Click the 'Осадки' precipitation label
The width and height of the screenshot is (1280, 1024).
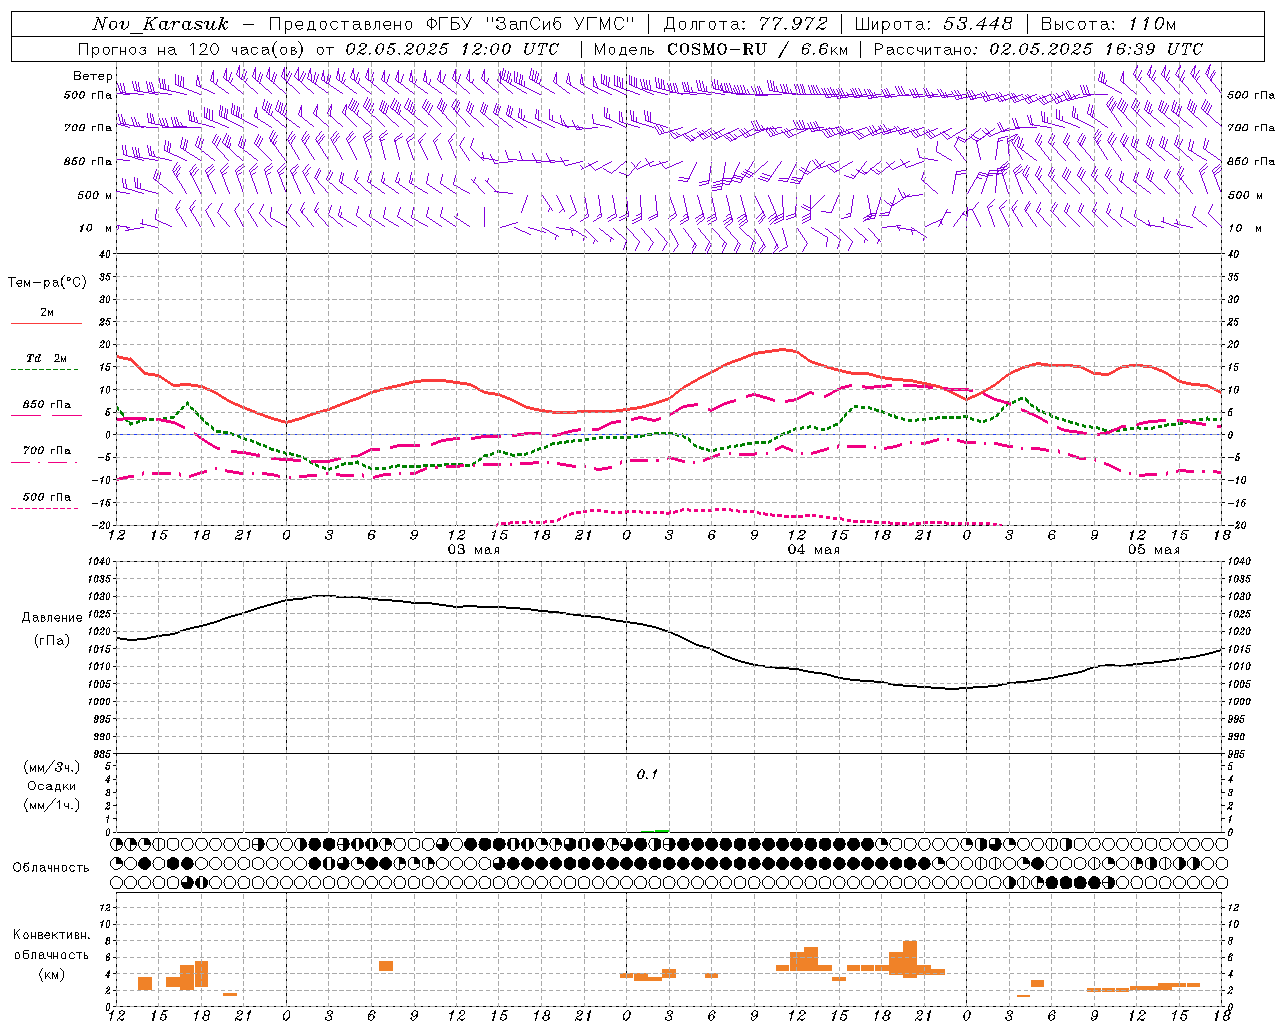pos(52,786)
